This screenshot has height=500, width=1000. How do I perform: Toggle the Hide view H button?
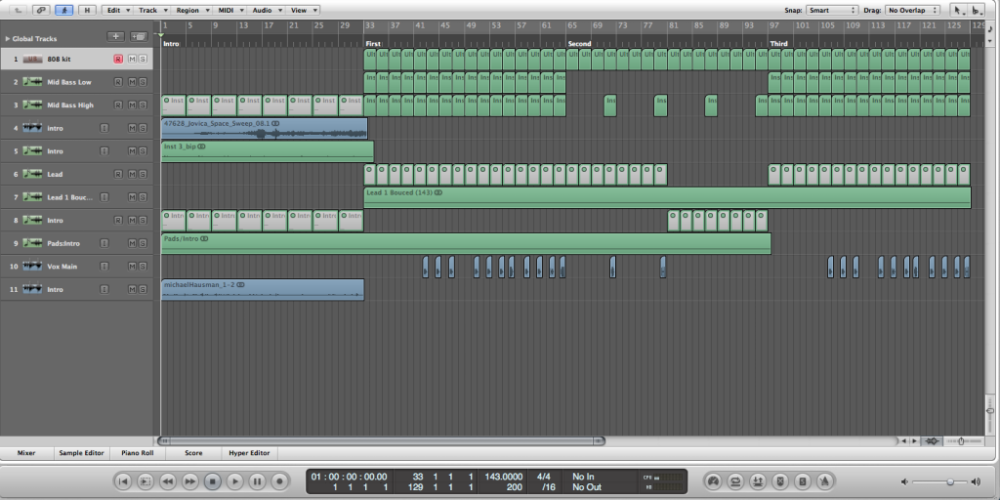87,10
